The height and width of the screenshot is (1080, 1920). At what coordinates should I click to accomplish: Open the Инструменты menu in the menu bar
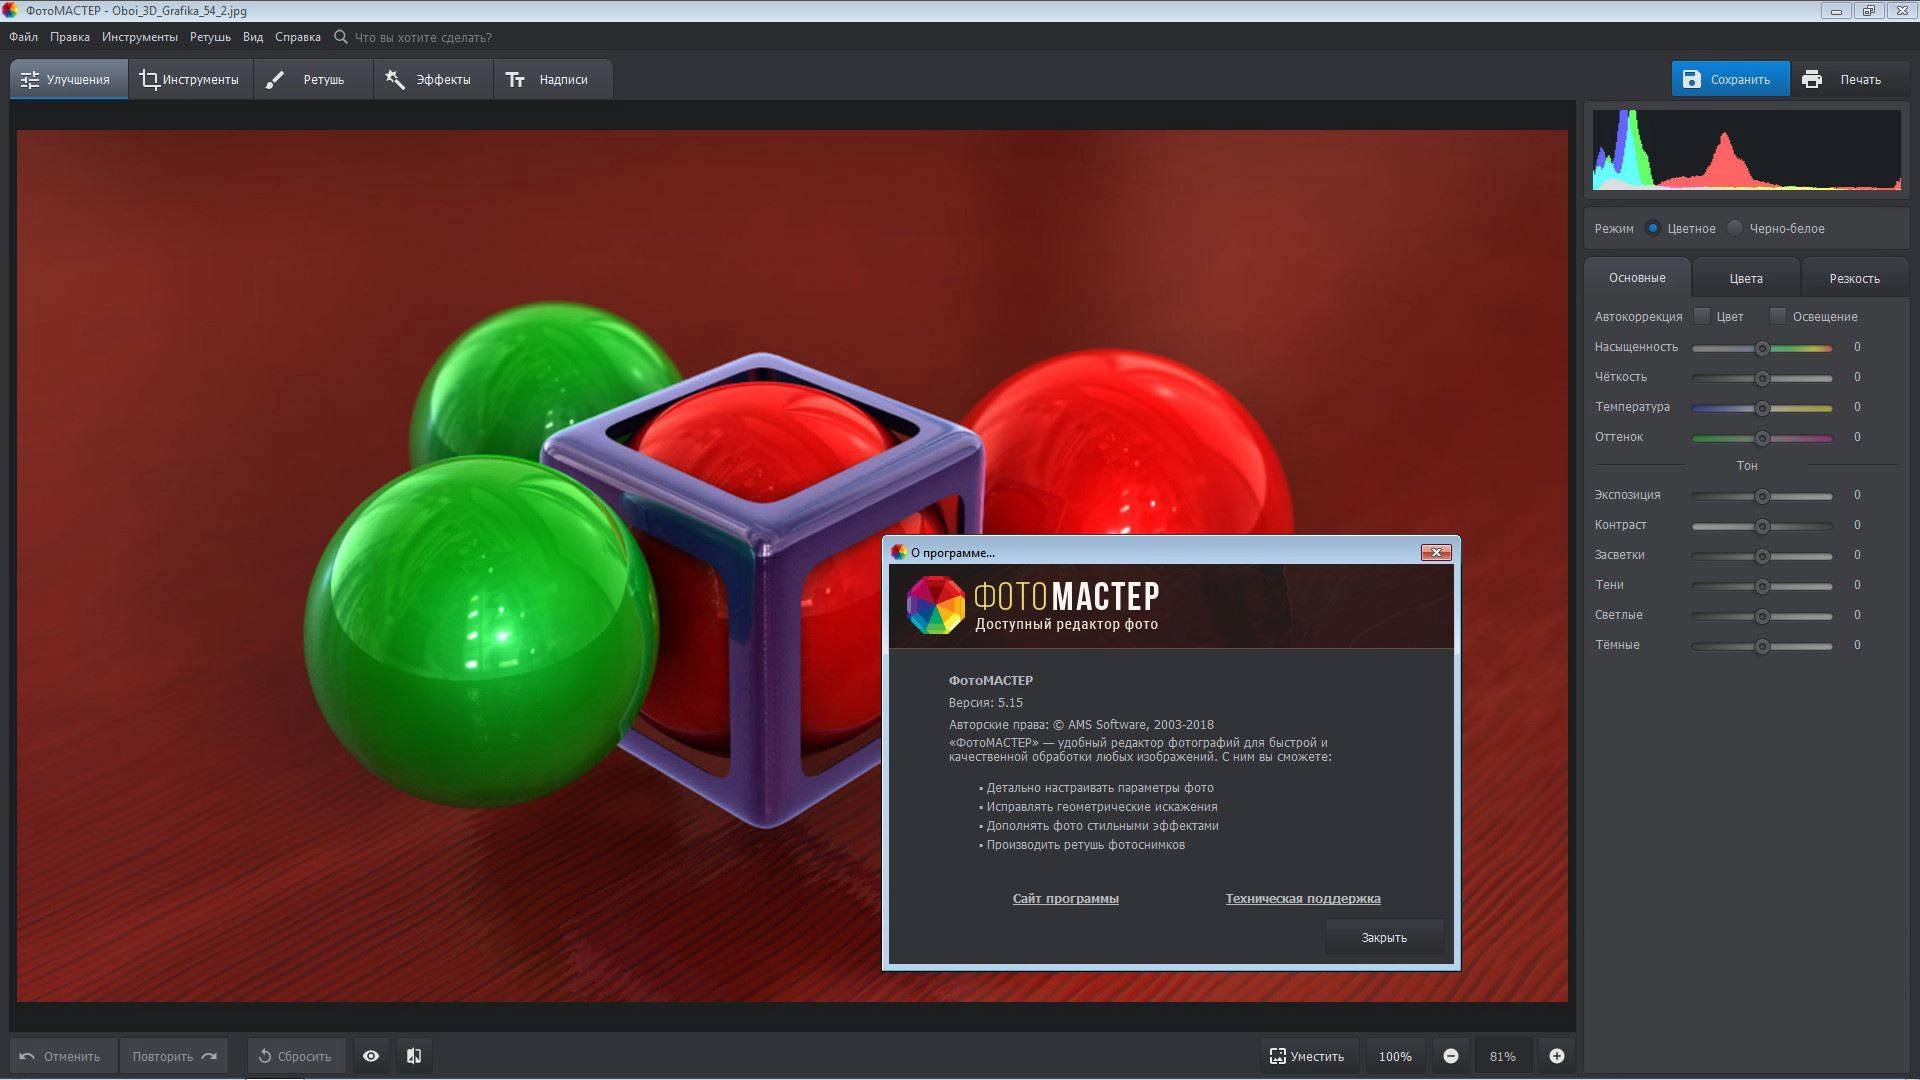pyautogui.click(x=140, y=37)
